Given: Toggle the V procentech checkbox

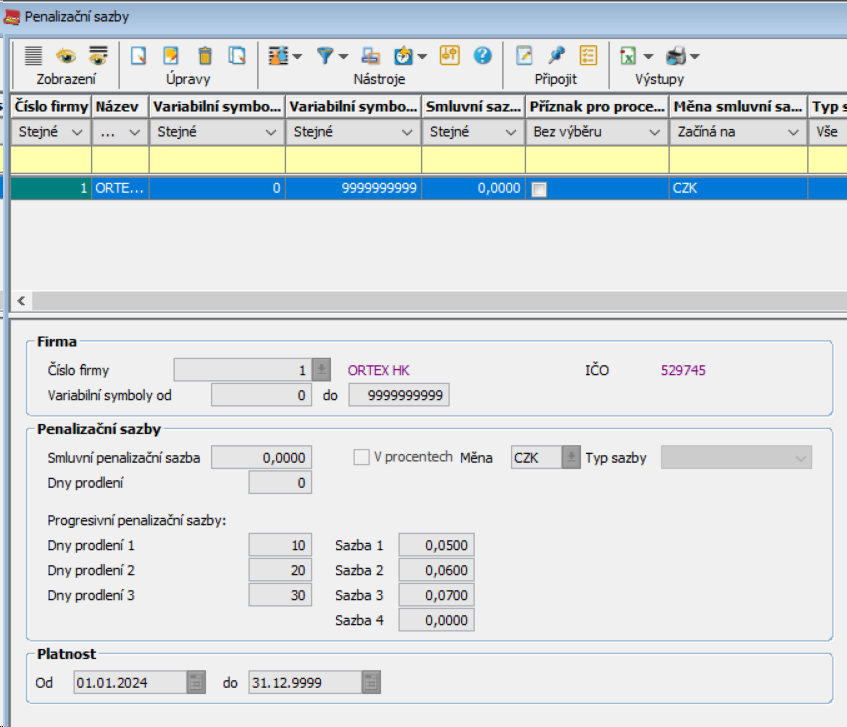Looking at the screenshot, I should click(x=362, y=457).
